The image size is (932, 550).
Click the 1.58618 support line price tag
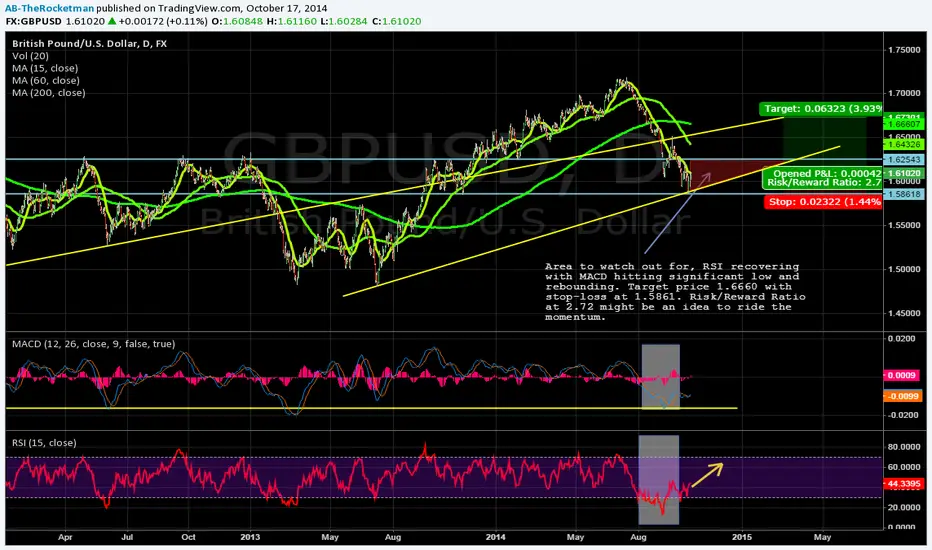pyautogui.click(x=904, y=194)
